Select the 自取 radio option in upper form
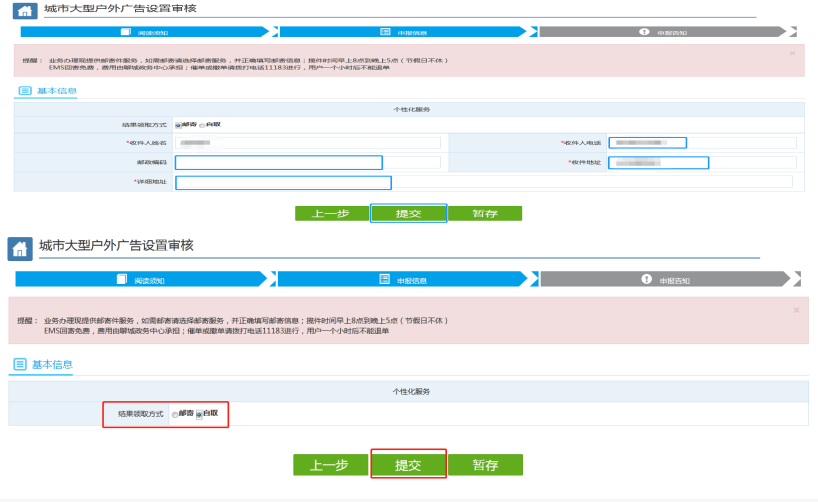The image size is (818, 502). tap(202, 125)
